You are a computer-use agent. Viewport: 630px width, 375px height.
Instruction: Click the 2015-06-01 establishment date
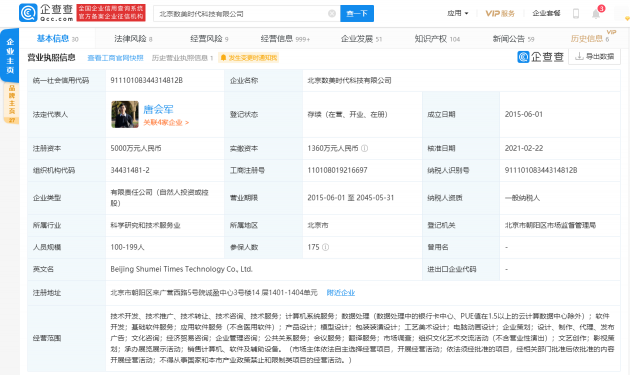[524, 114]
